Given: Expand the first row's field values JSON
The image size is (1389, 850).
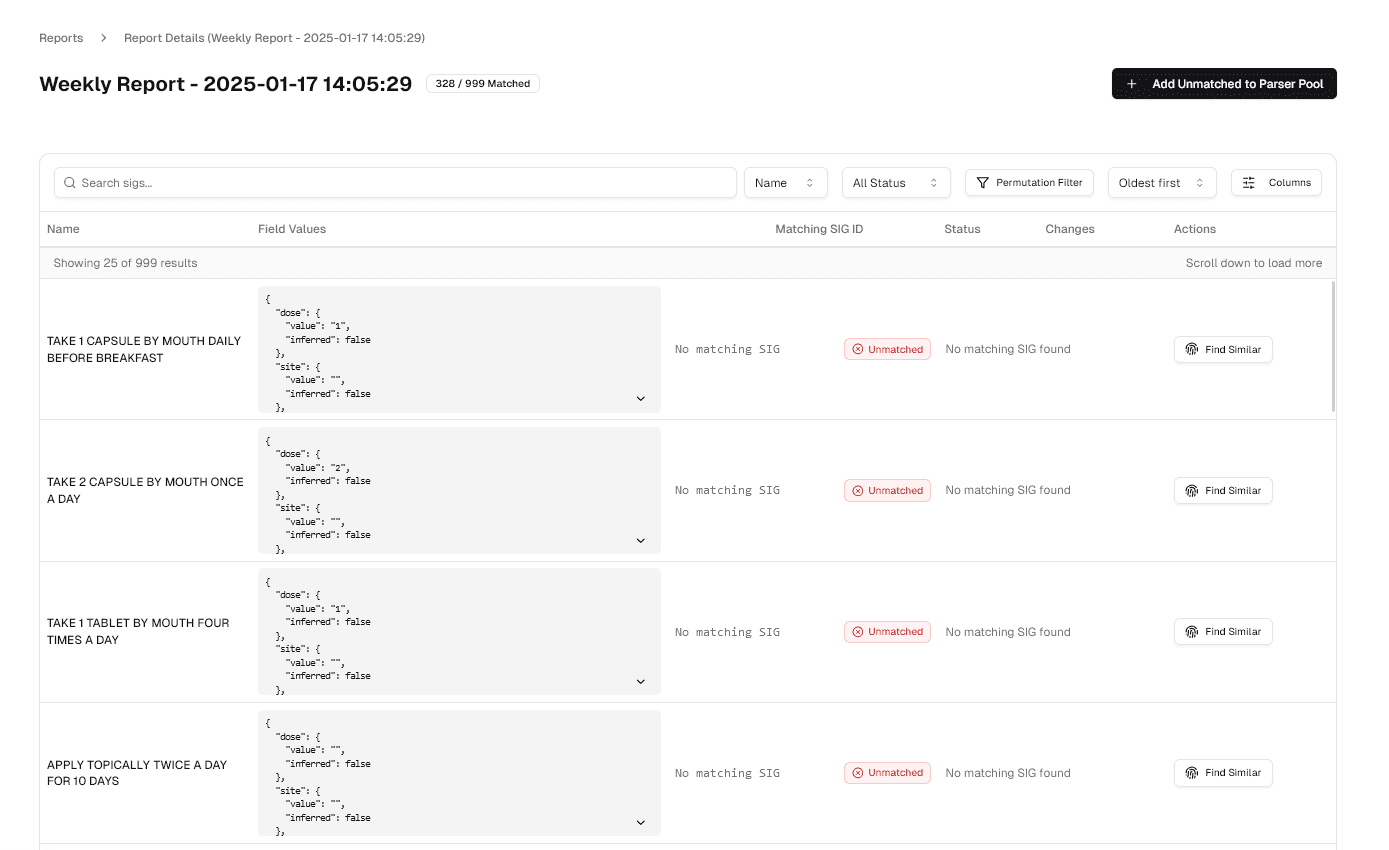Looking at the screenshot, I should (x=640, y=399).
